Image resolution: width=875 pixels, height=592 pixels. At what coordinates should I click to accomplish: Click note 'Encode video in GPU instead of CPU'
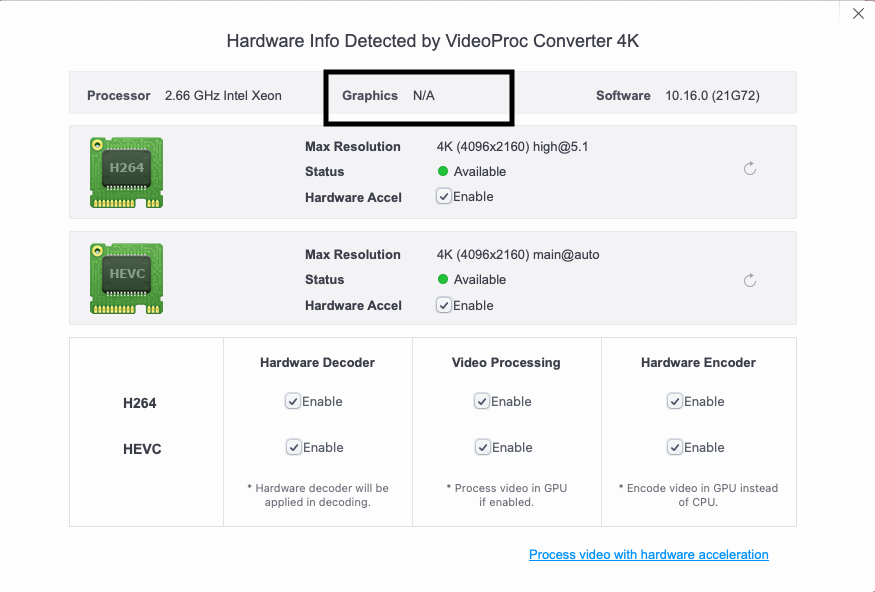[x=698, y=495]
